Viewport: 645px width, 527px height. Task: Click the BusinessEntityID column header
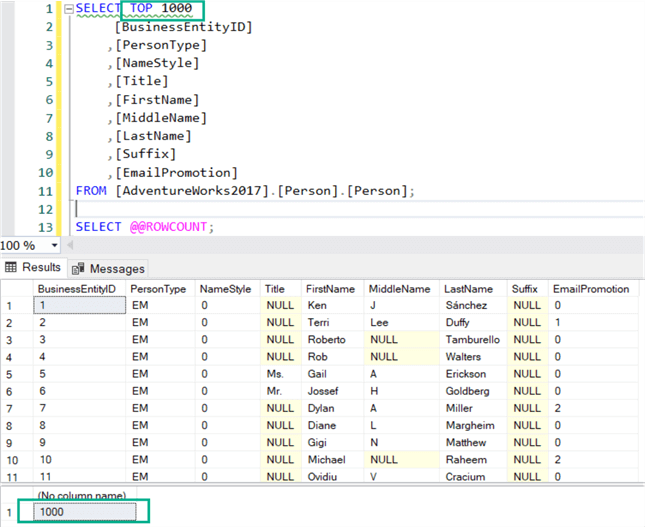(x=79, y=289)
